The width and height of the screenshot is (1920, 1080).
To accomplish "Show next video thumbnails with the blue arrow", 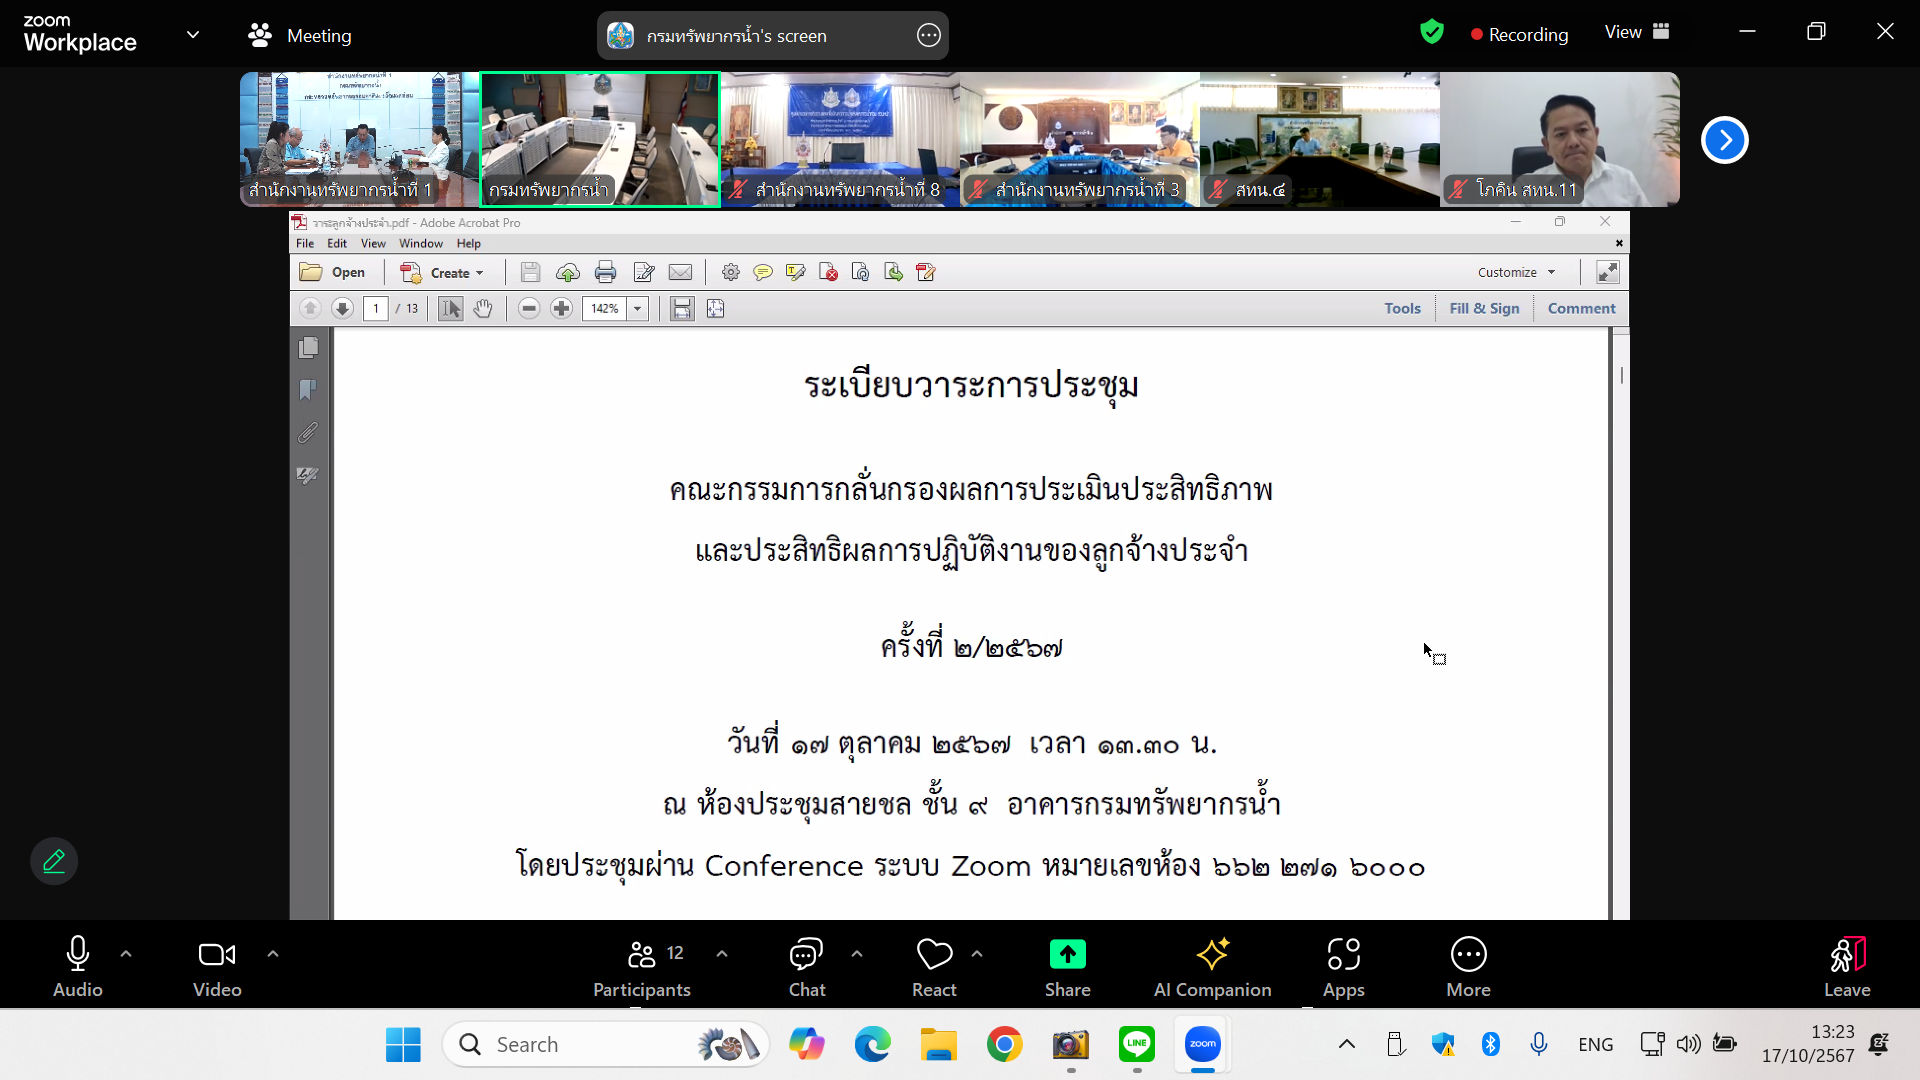I will 1724,140.
